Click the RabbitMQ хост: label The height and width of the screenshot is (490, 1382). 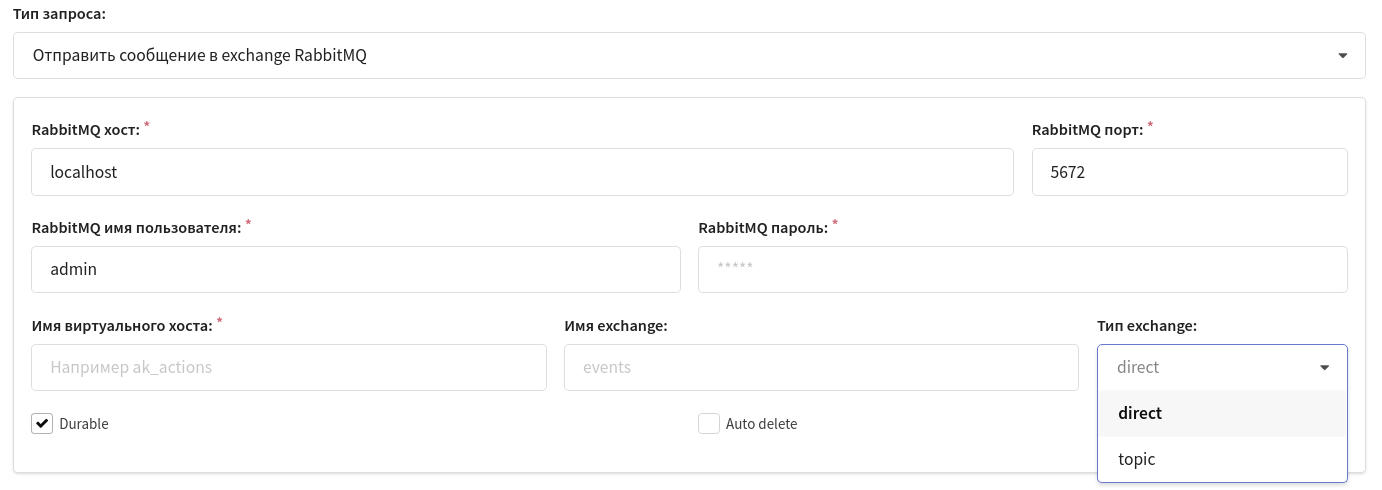86,130
